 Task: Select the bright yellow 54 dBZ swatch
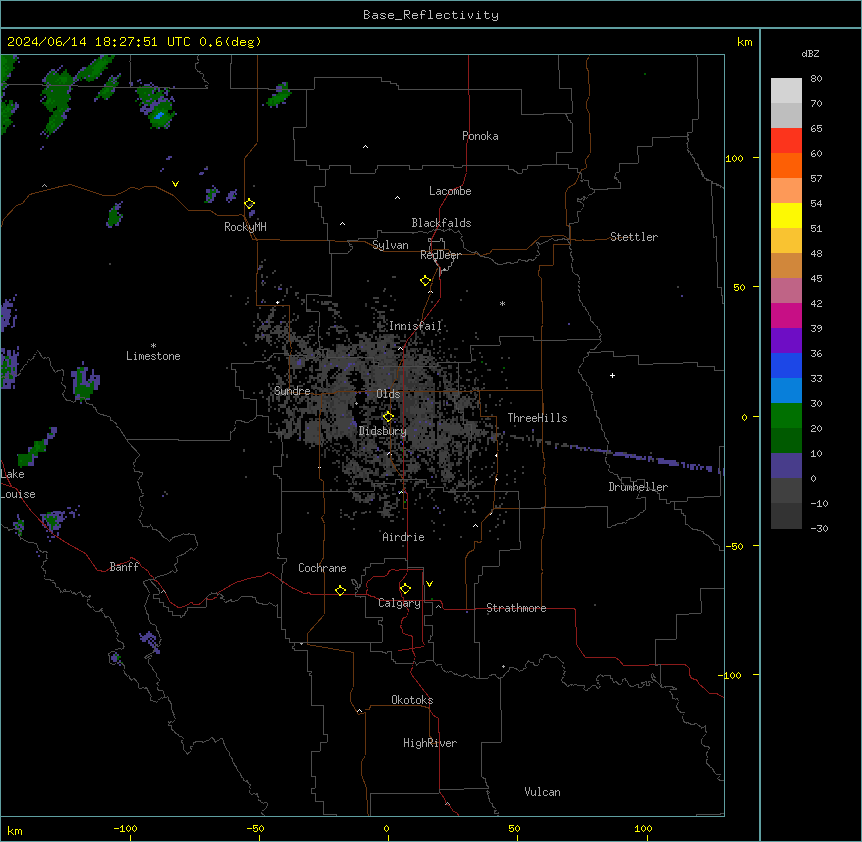tap(786, 215)
